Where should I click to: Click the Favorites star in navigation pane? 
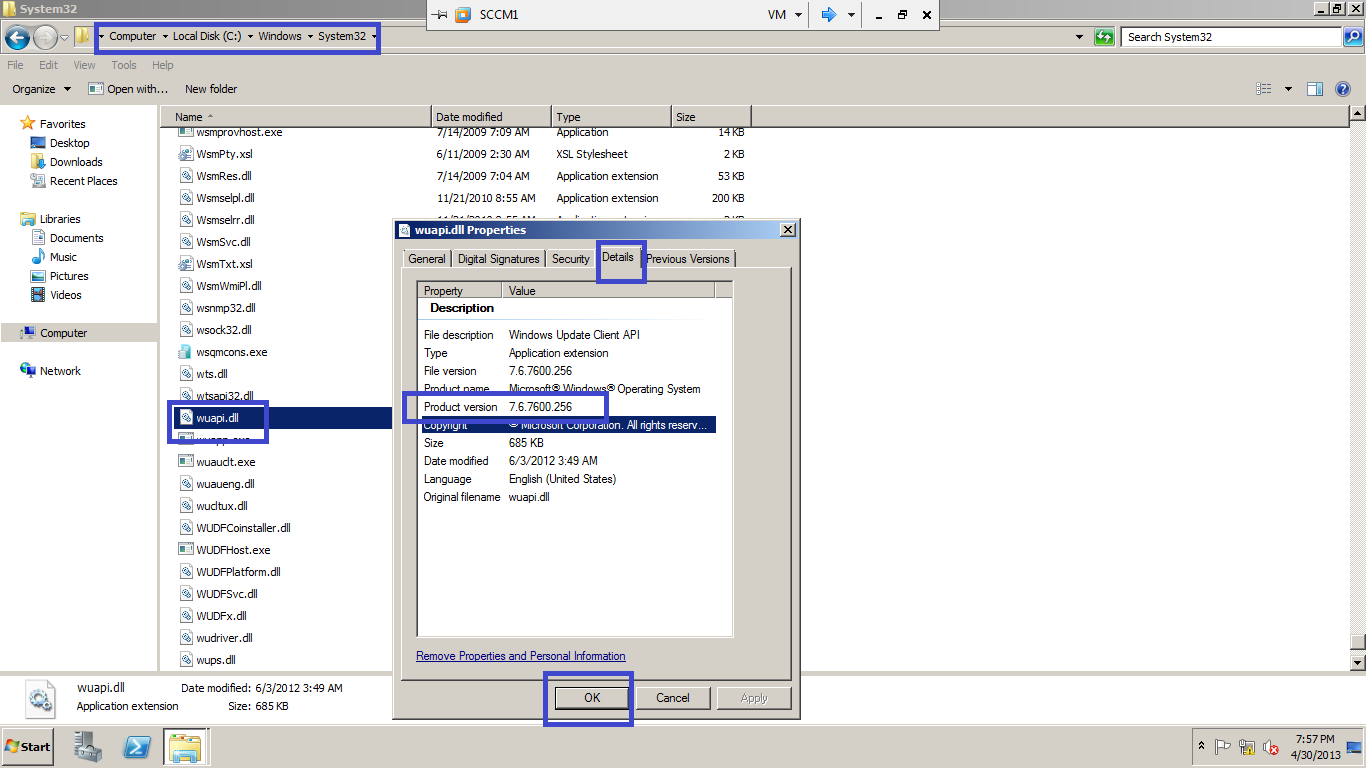click(x=28, y=123)
